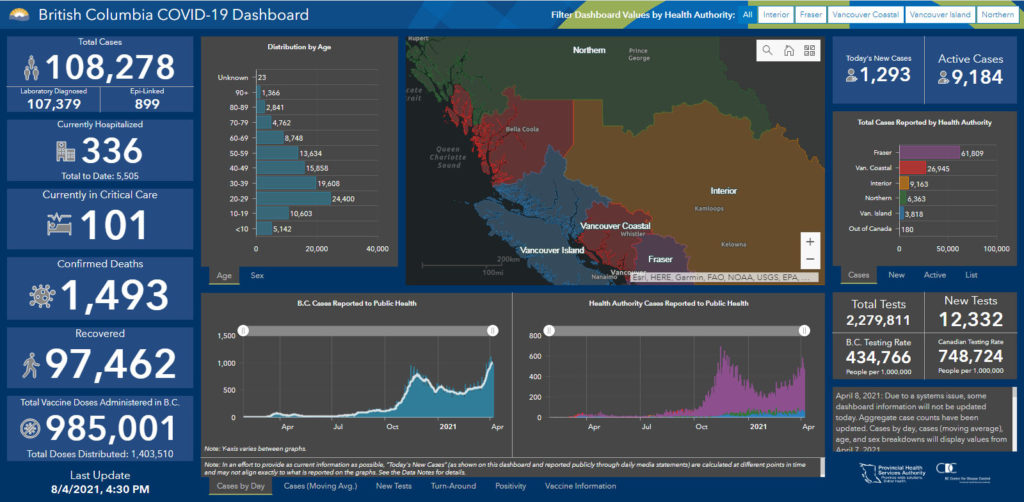1024x502 pixels.
Task: Click the hospital bed critical care icon
Action: click(60, 224)
